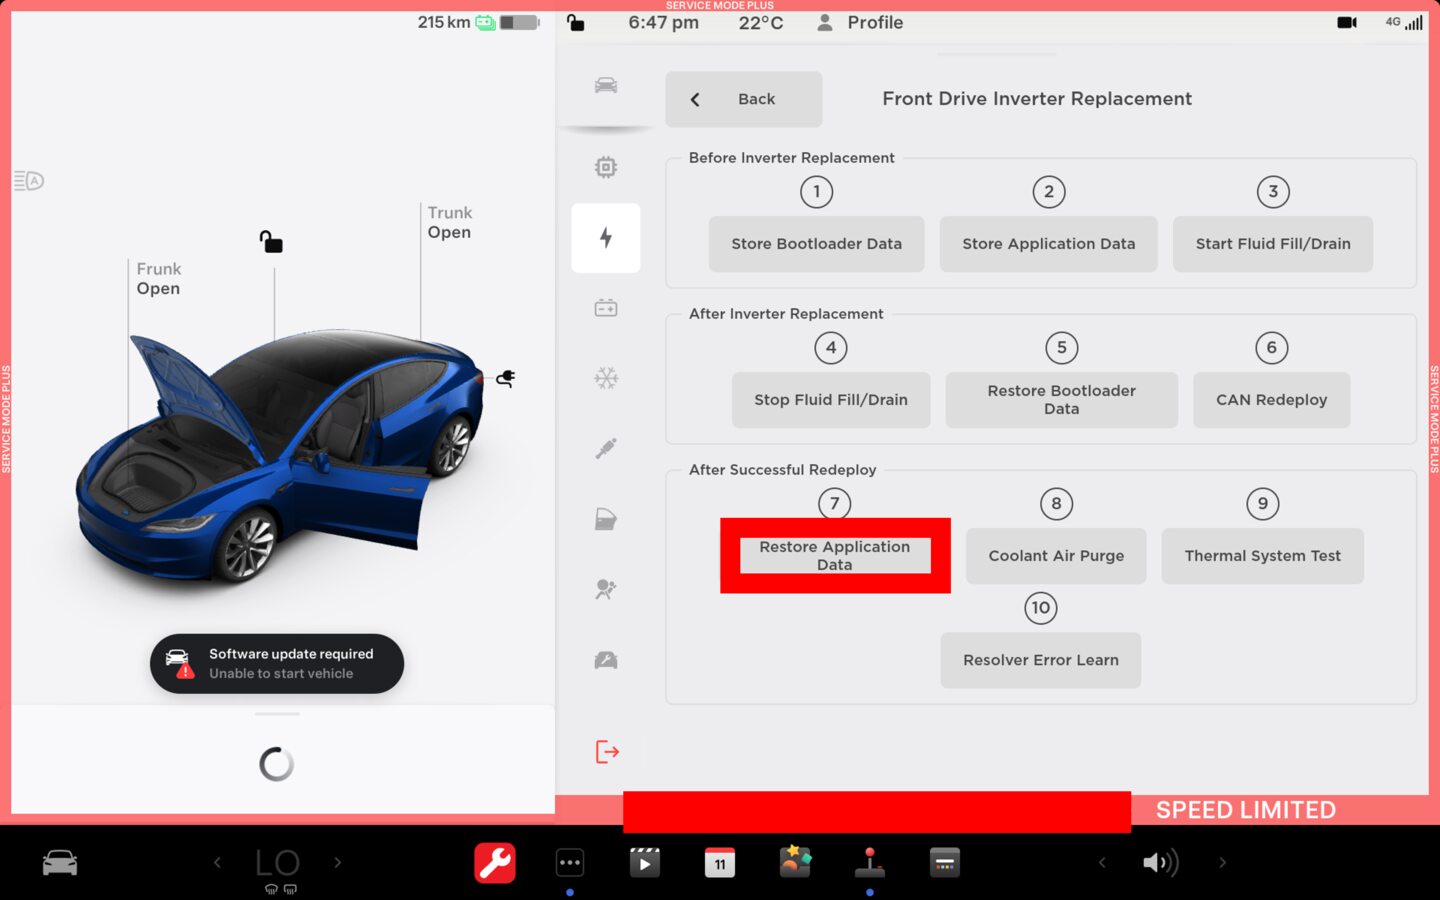Screen dimensions: 1440x900
Task: Open the low voltage battery sidebar section
Action: pyautogui.click(x=605, y=308)
